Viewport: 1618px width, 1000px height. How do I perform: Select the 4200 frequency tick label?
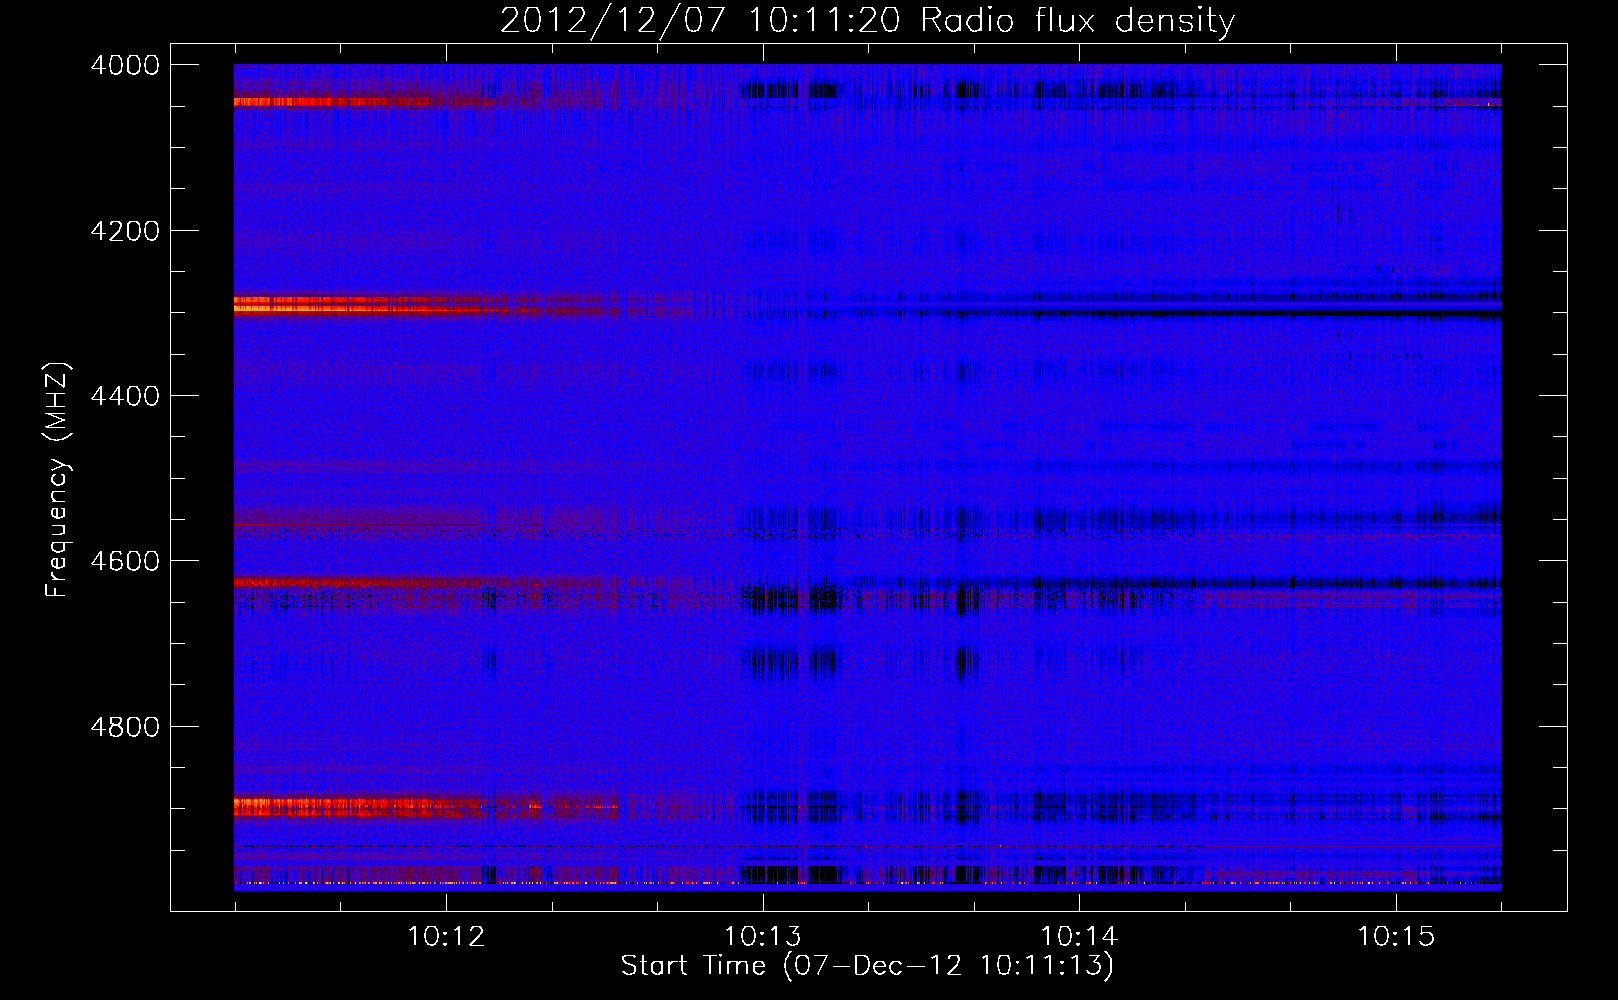pyautogui.click(x=125, y=231)
